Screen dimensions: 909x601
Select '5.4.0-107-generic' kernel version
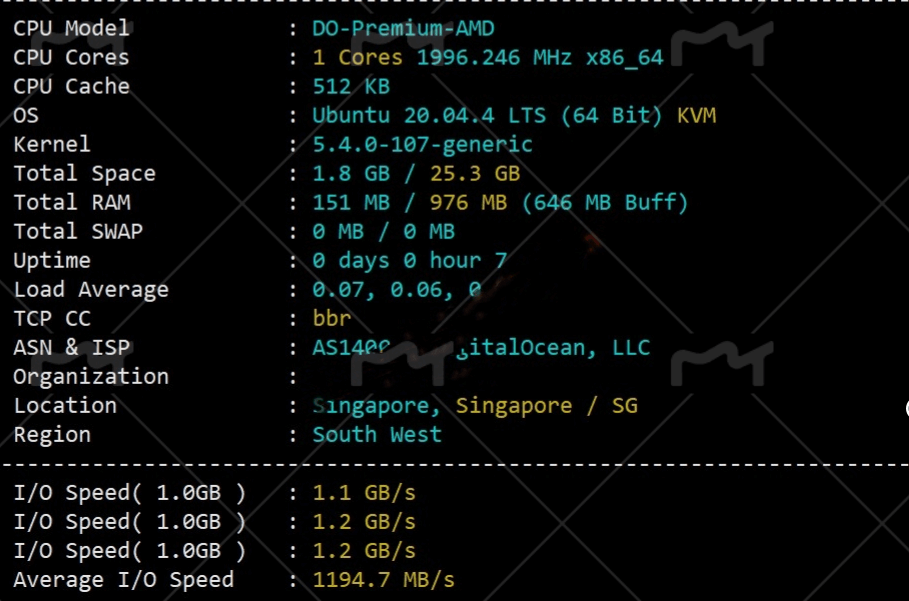(x=422, y=144)
